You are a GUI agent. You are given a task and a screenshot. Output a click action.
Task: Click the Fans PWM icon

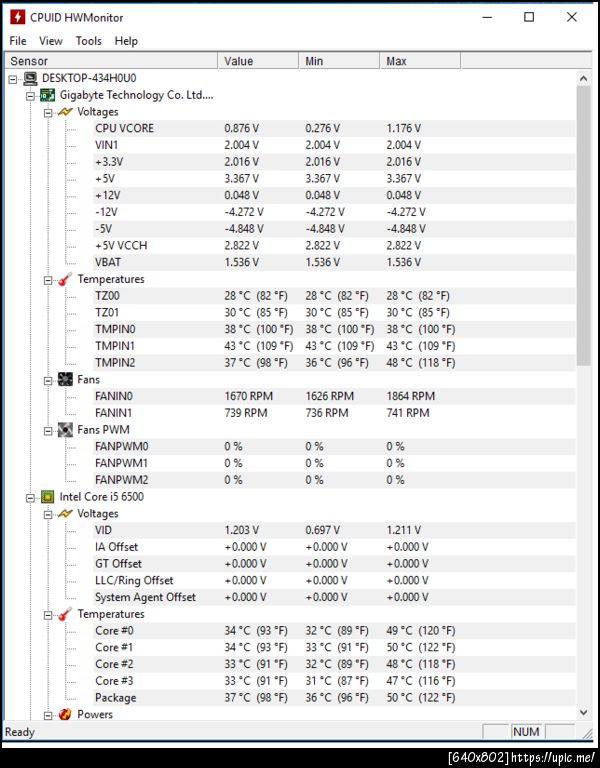point(65,430)
